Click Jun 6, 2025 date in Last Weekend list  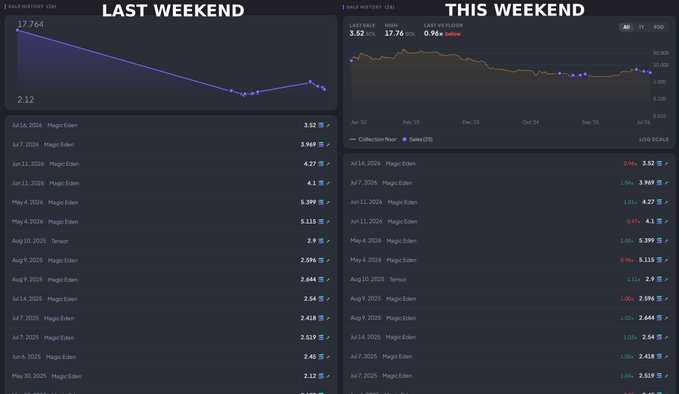26,357
